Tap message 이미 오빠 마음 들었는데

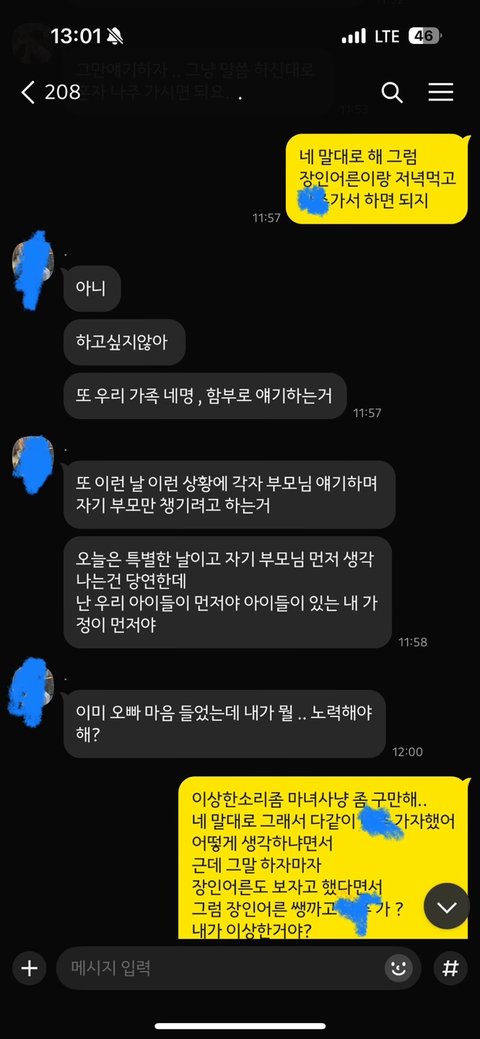coord(225,724)
